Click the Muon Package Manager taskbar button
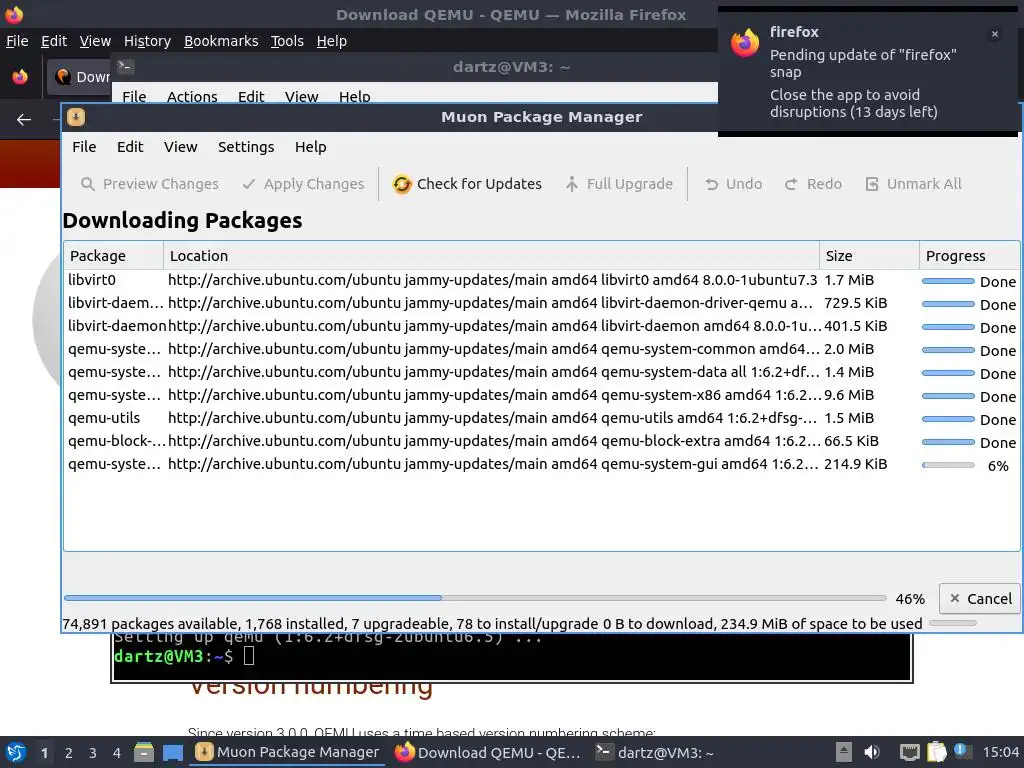This screenshot has height=768, width=1024. [288, 752]
